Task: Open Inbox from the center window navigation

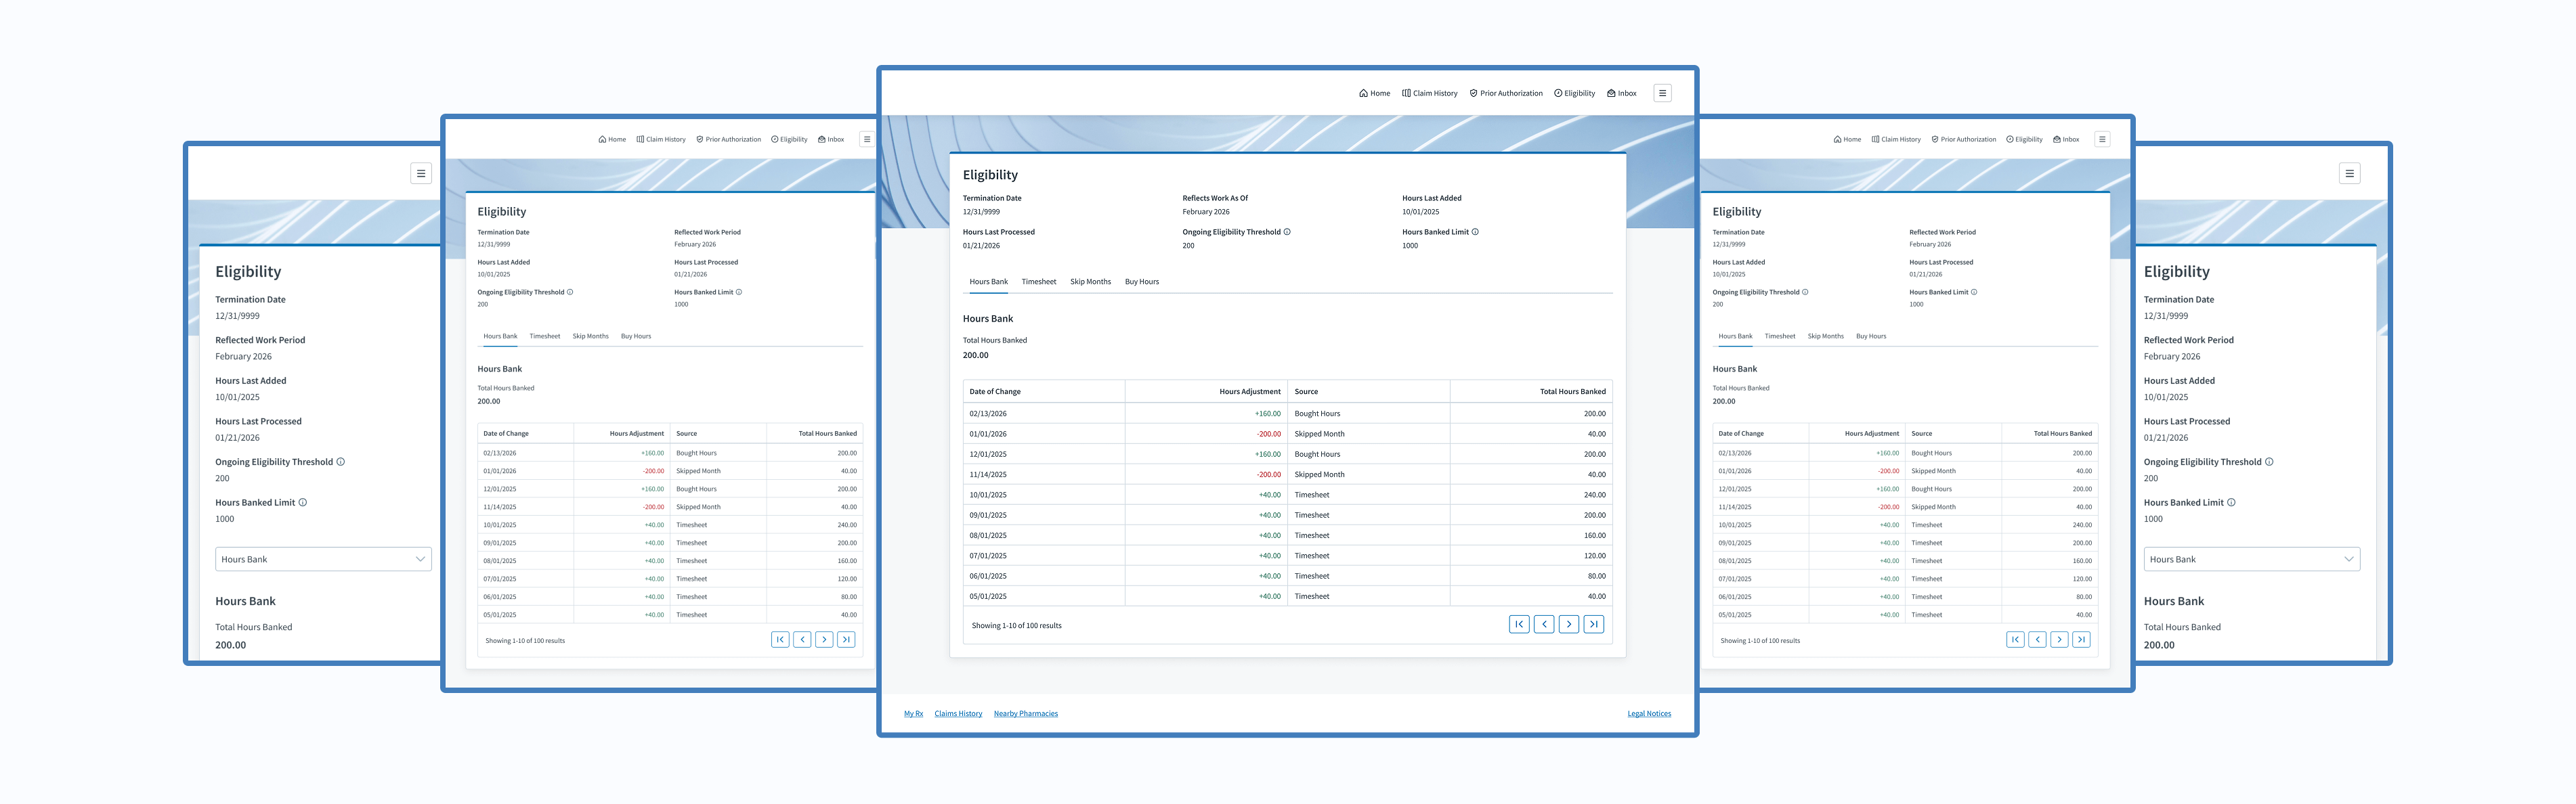Action: click(1621, 93)
